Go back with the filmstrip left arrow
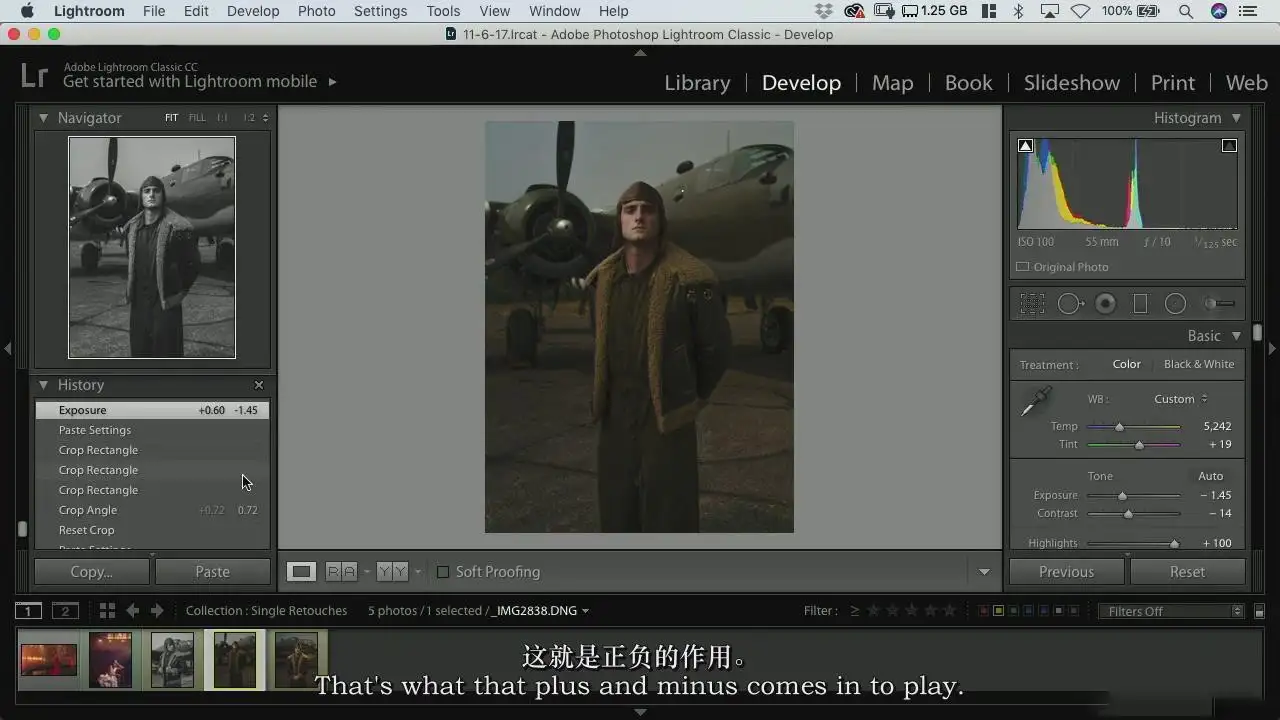 [132, 611]
